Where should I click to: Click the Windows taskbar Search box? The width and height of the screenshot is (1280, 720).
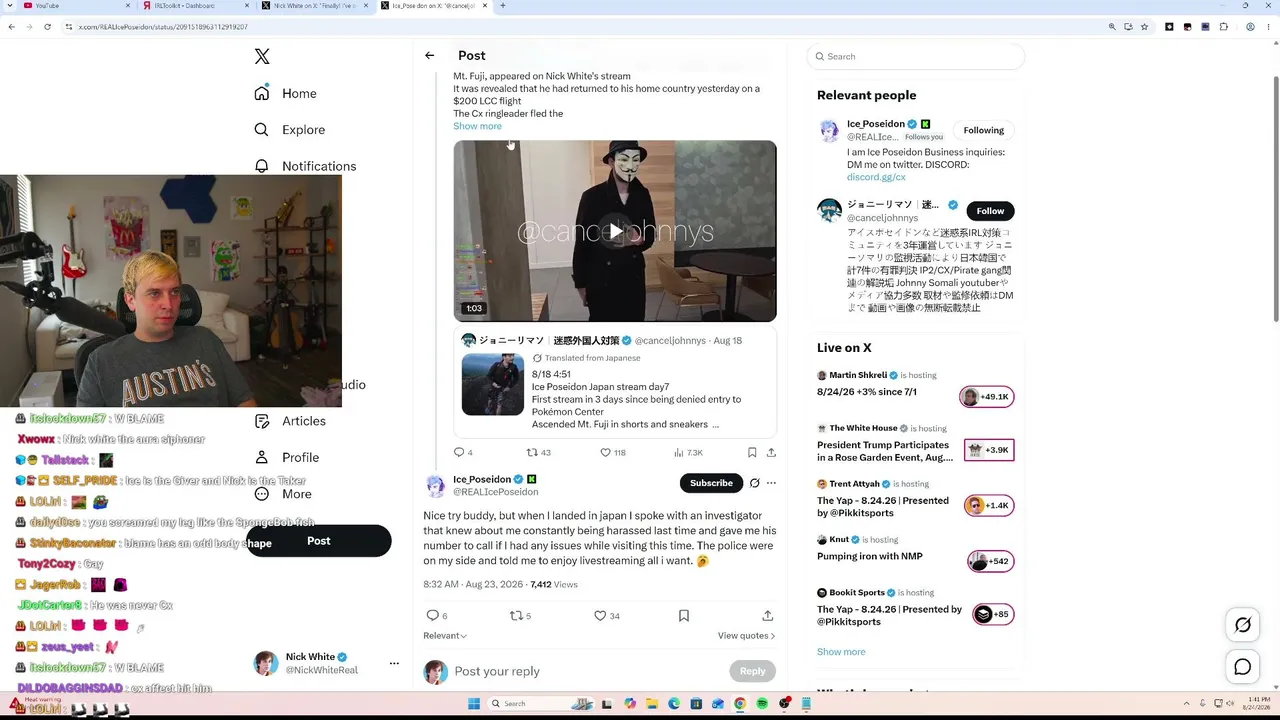(540, 704)
